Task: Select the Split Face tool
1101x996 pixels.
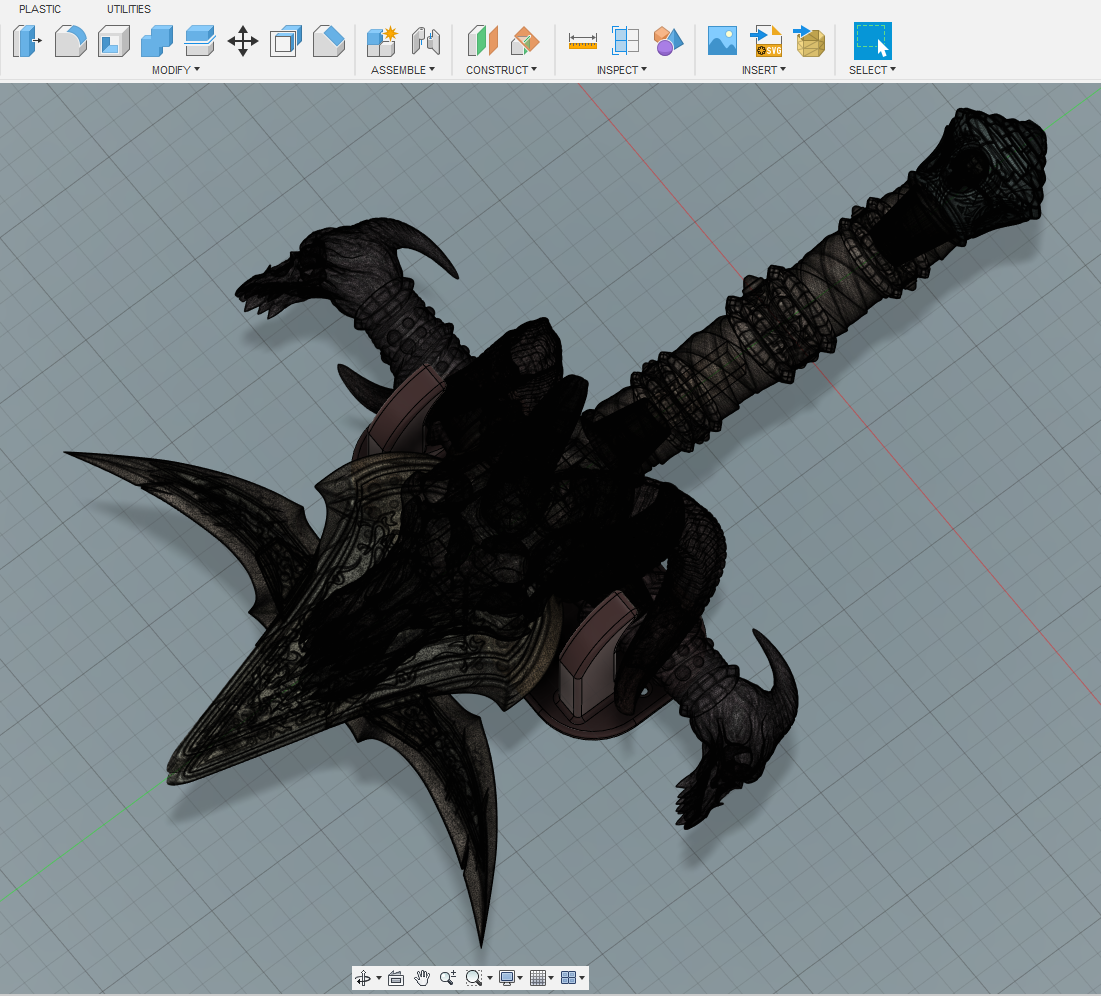Action: 199,41
